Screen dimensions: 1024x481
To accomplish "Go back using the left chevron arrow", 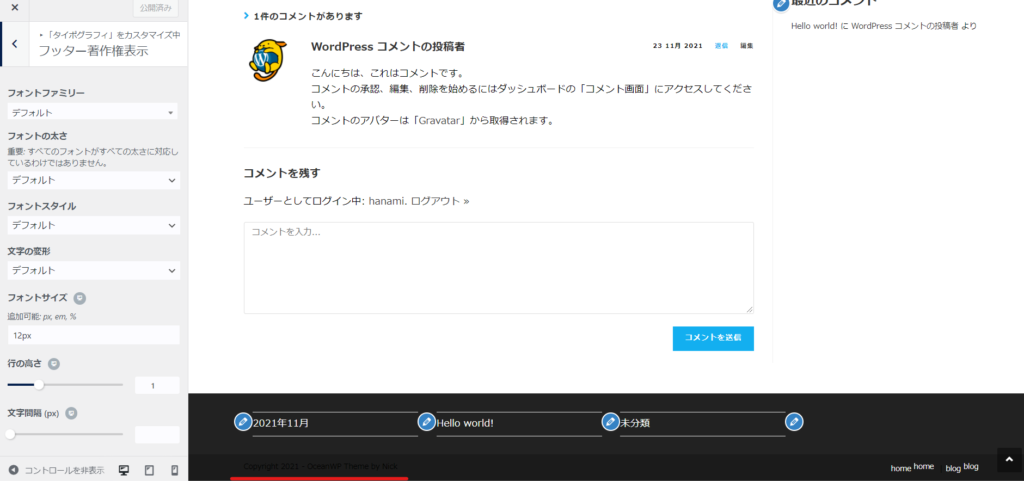I will 14,44.
